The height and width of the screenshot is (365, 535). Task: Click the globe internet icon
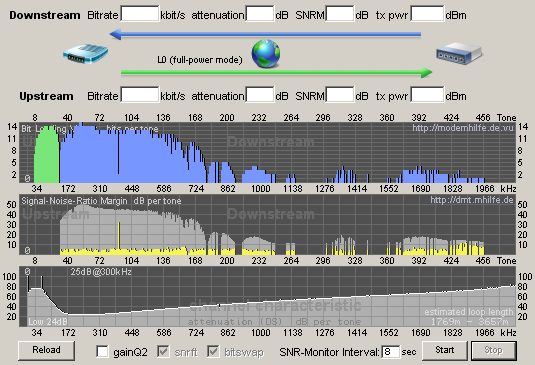pos(266,54)
